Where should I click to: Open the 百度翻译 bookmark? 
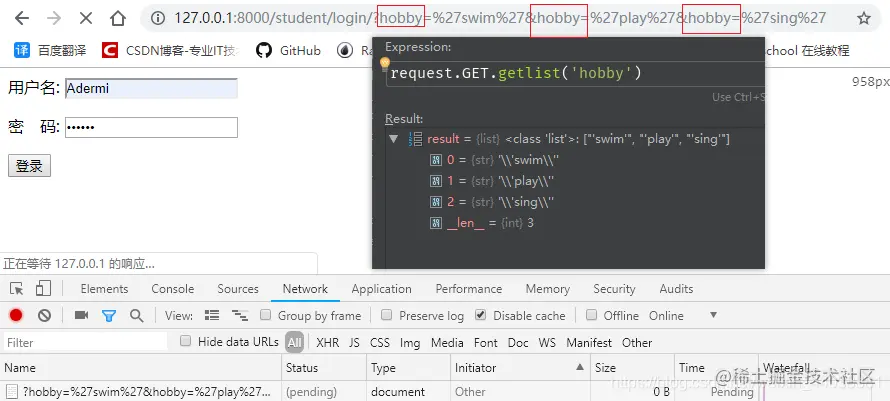pos(51,51)
